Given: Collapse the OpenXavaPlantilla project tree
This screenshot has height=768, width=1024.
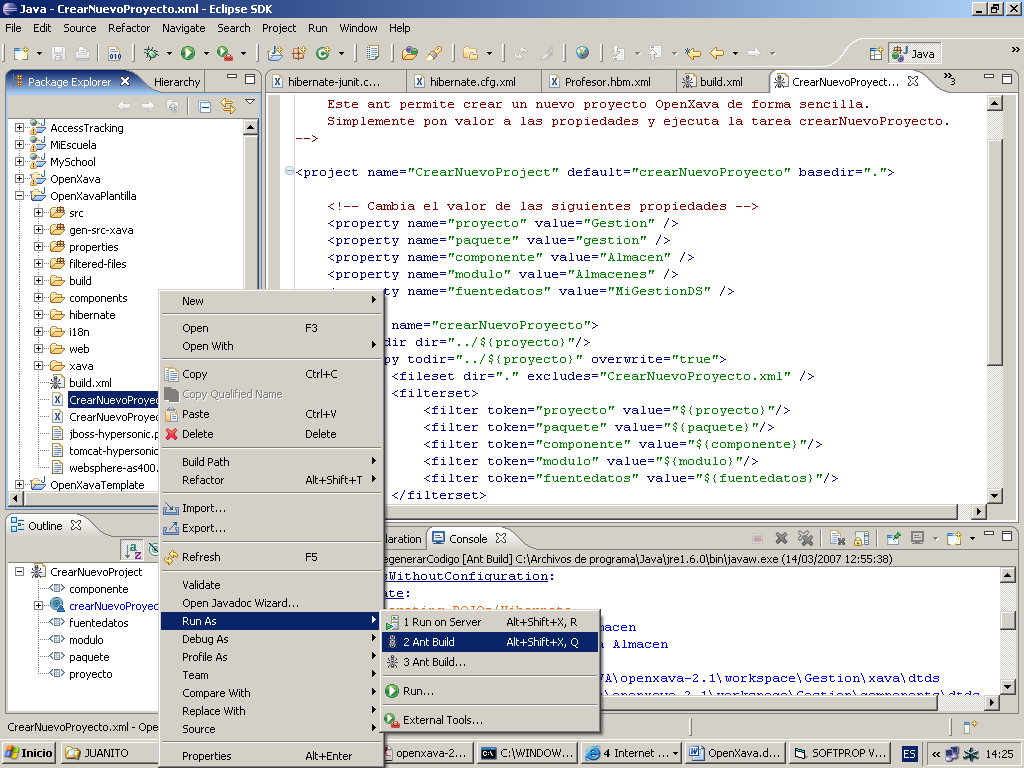Looking at the screenshot, I should pyautogui.click(x=19, y=196).
